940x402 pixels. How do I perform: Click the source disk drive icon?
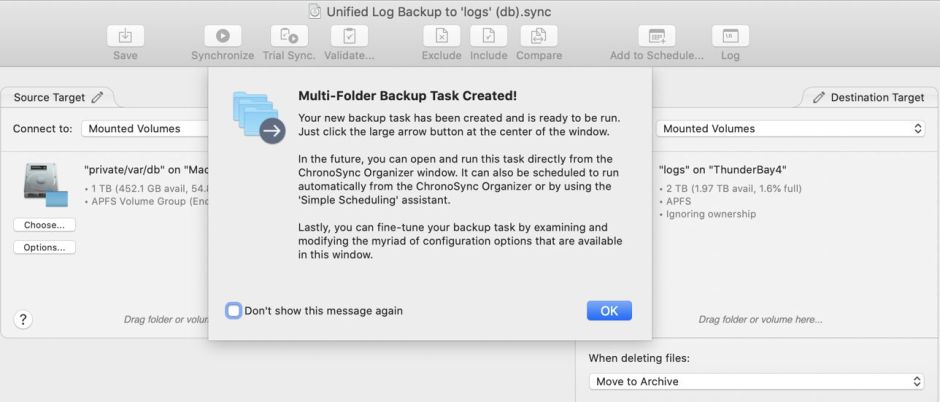(46, 185)
